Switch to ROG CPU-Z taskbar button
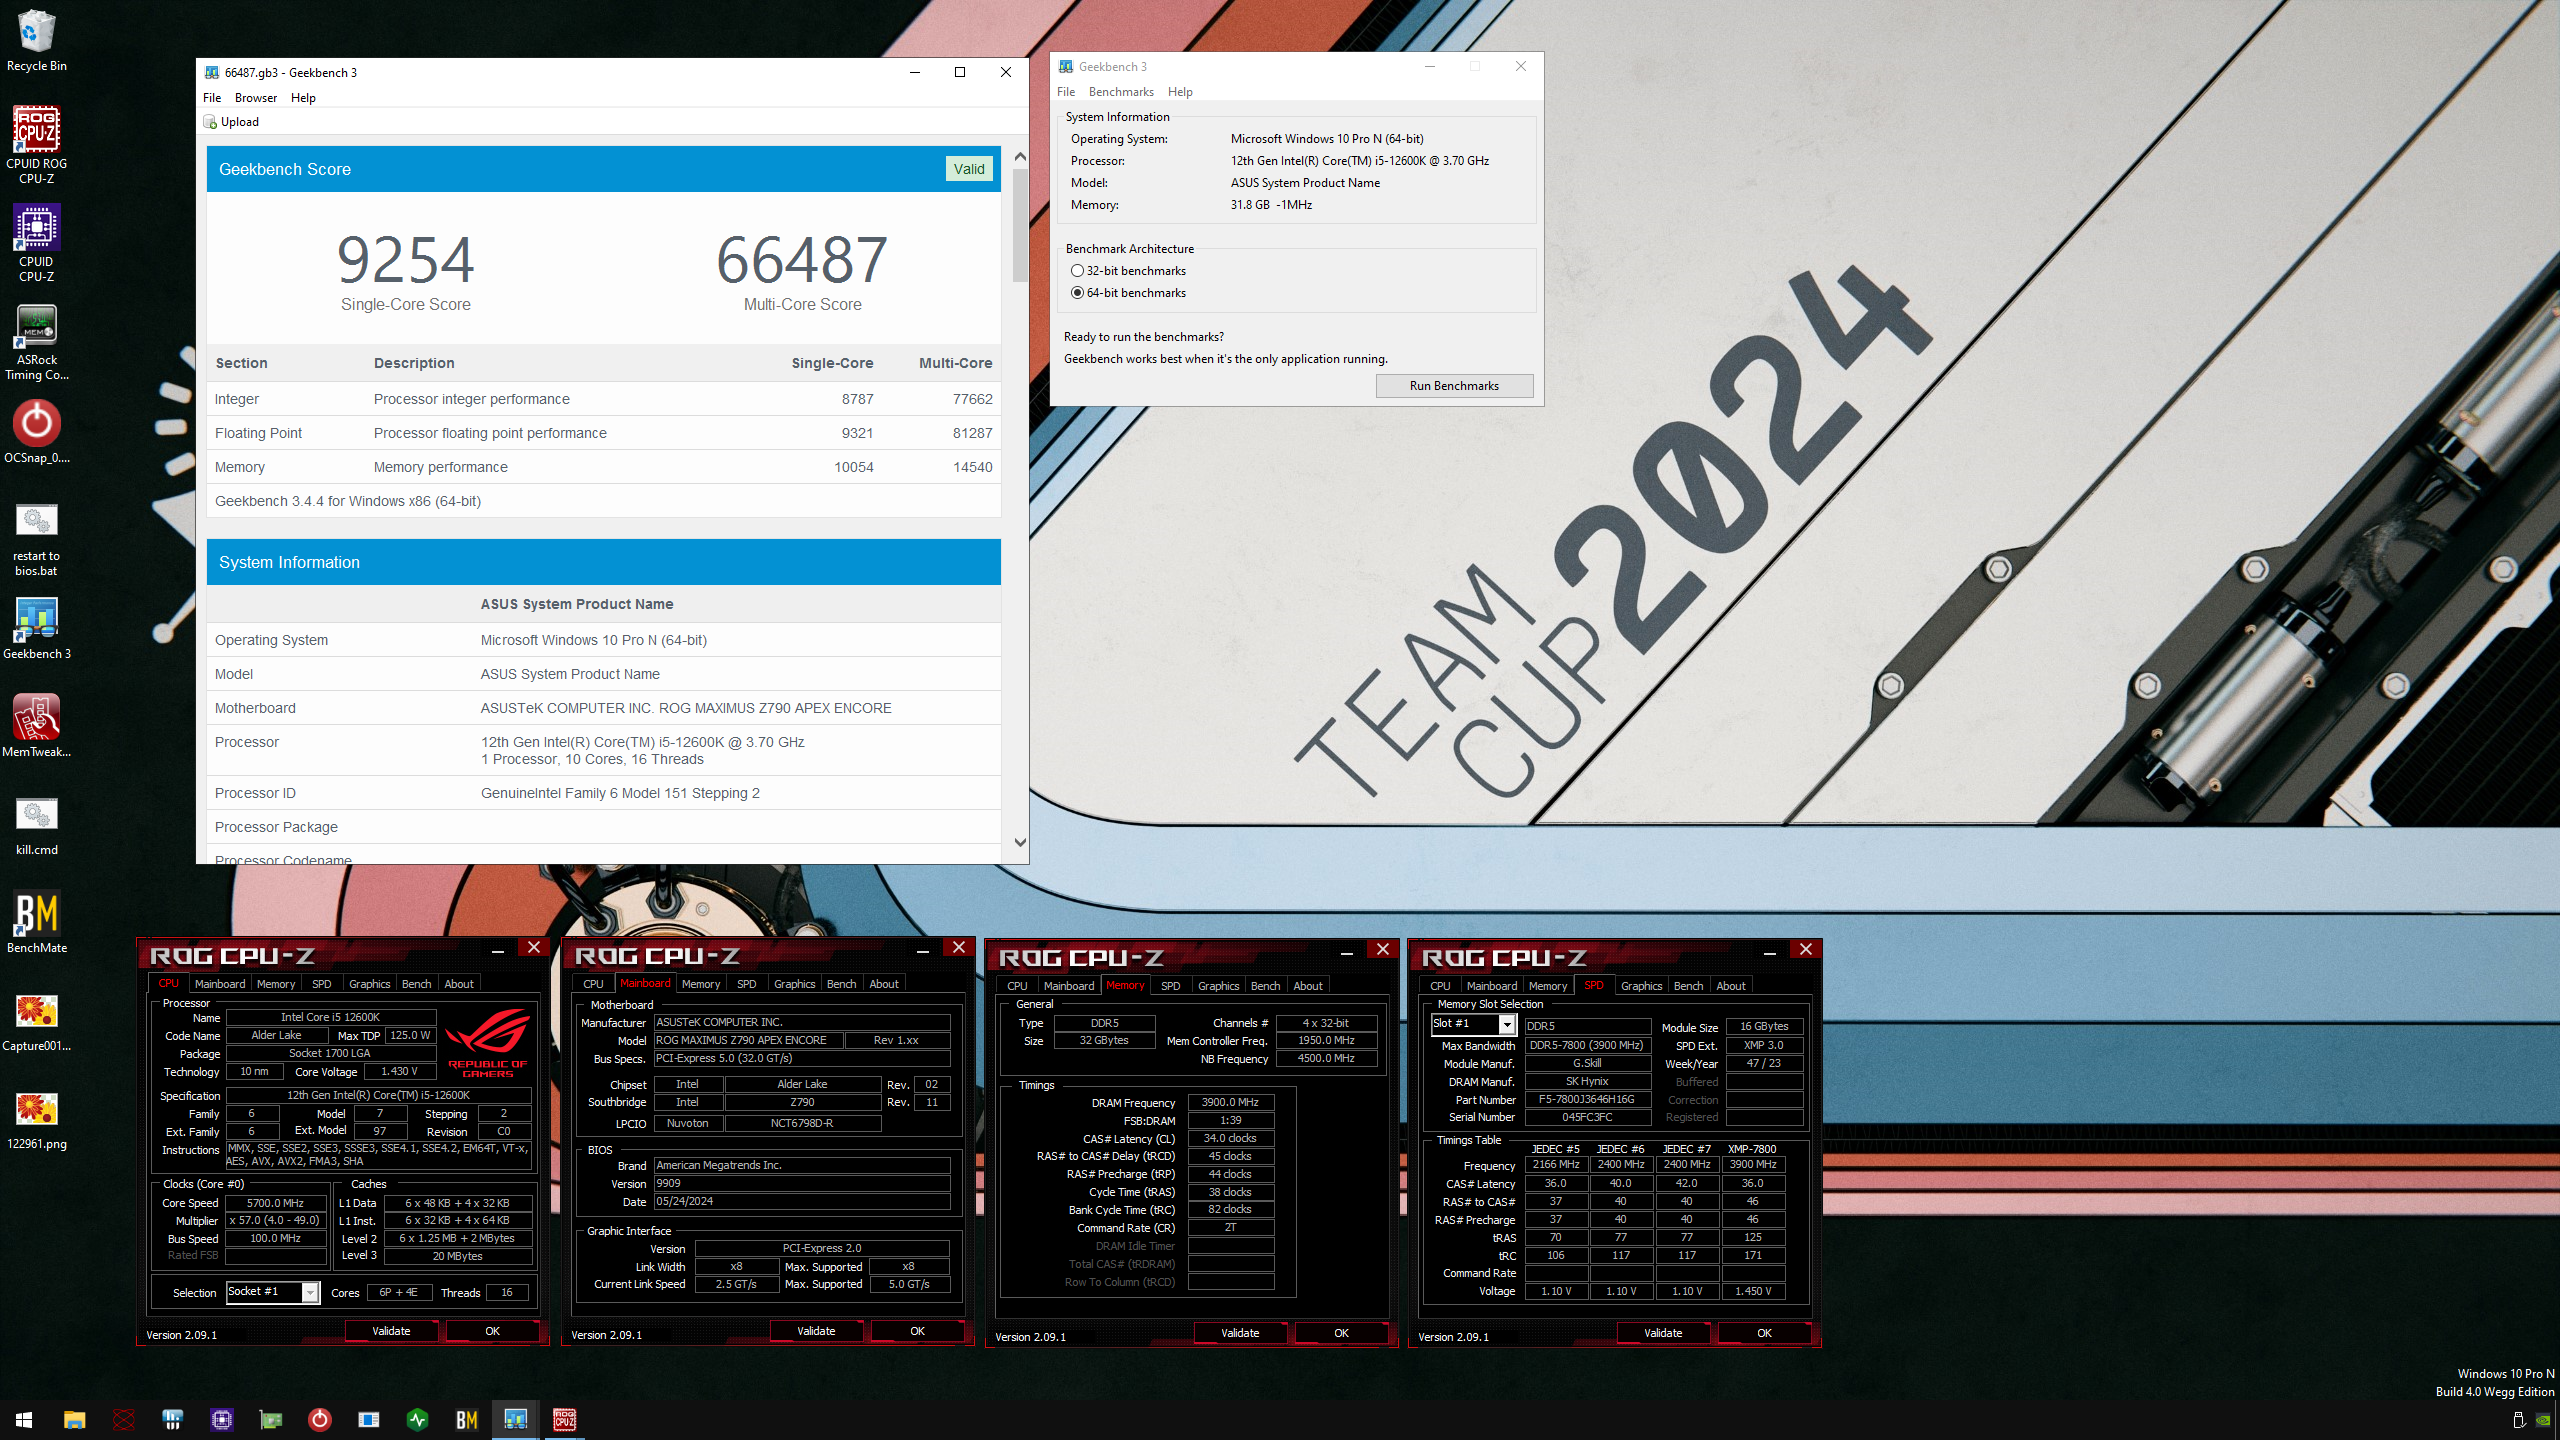2560x1440 pixels. tap(564, 1420)
